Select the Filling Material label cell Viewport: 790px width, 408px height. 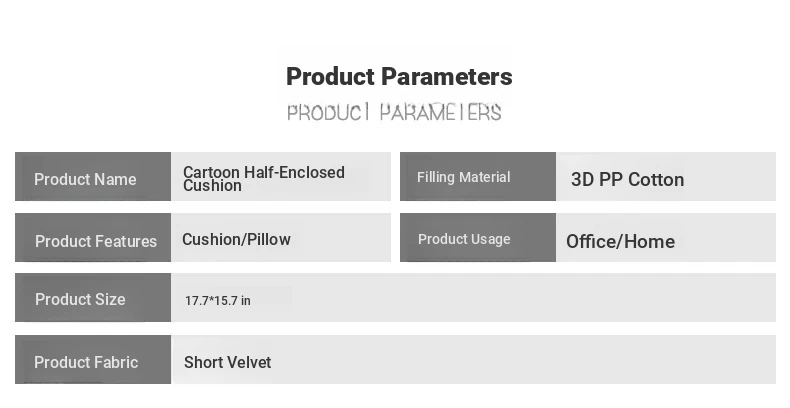pos(478,176)
